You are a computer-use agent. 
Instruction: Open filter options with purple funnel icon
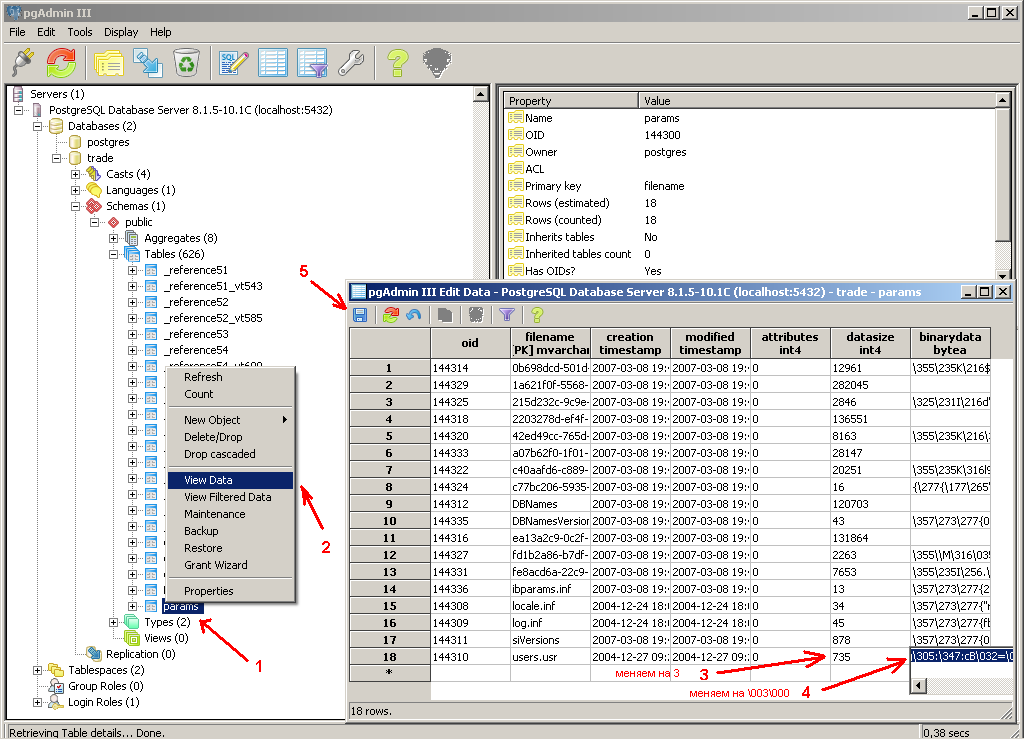tap(507, 315)
